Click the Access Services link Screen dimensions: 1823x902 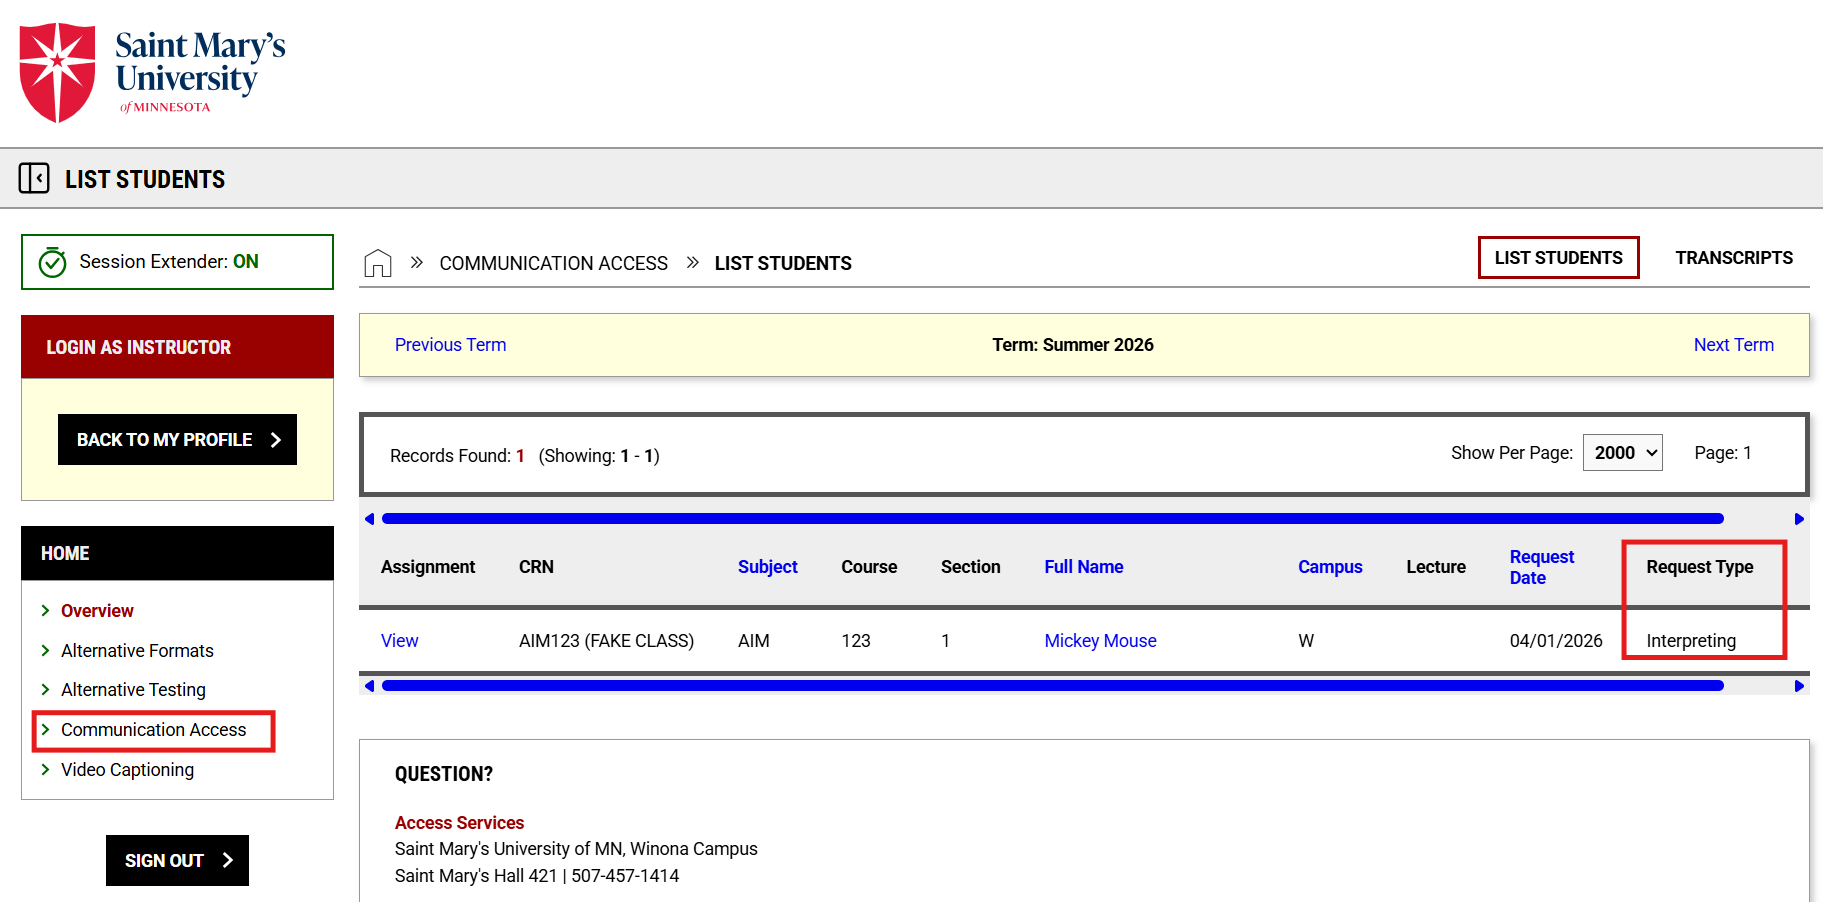459,823
